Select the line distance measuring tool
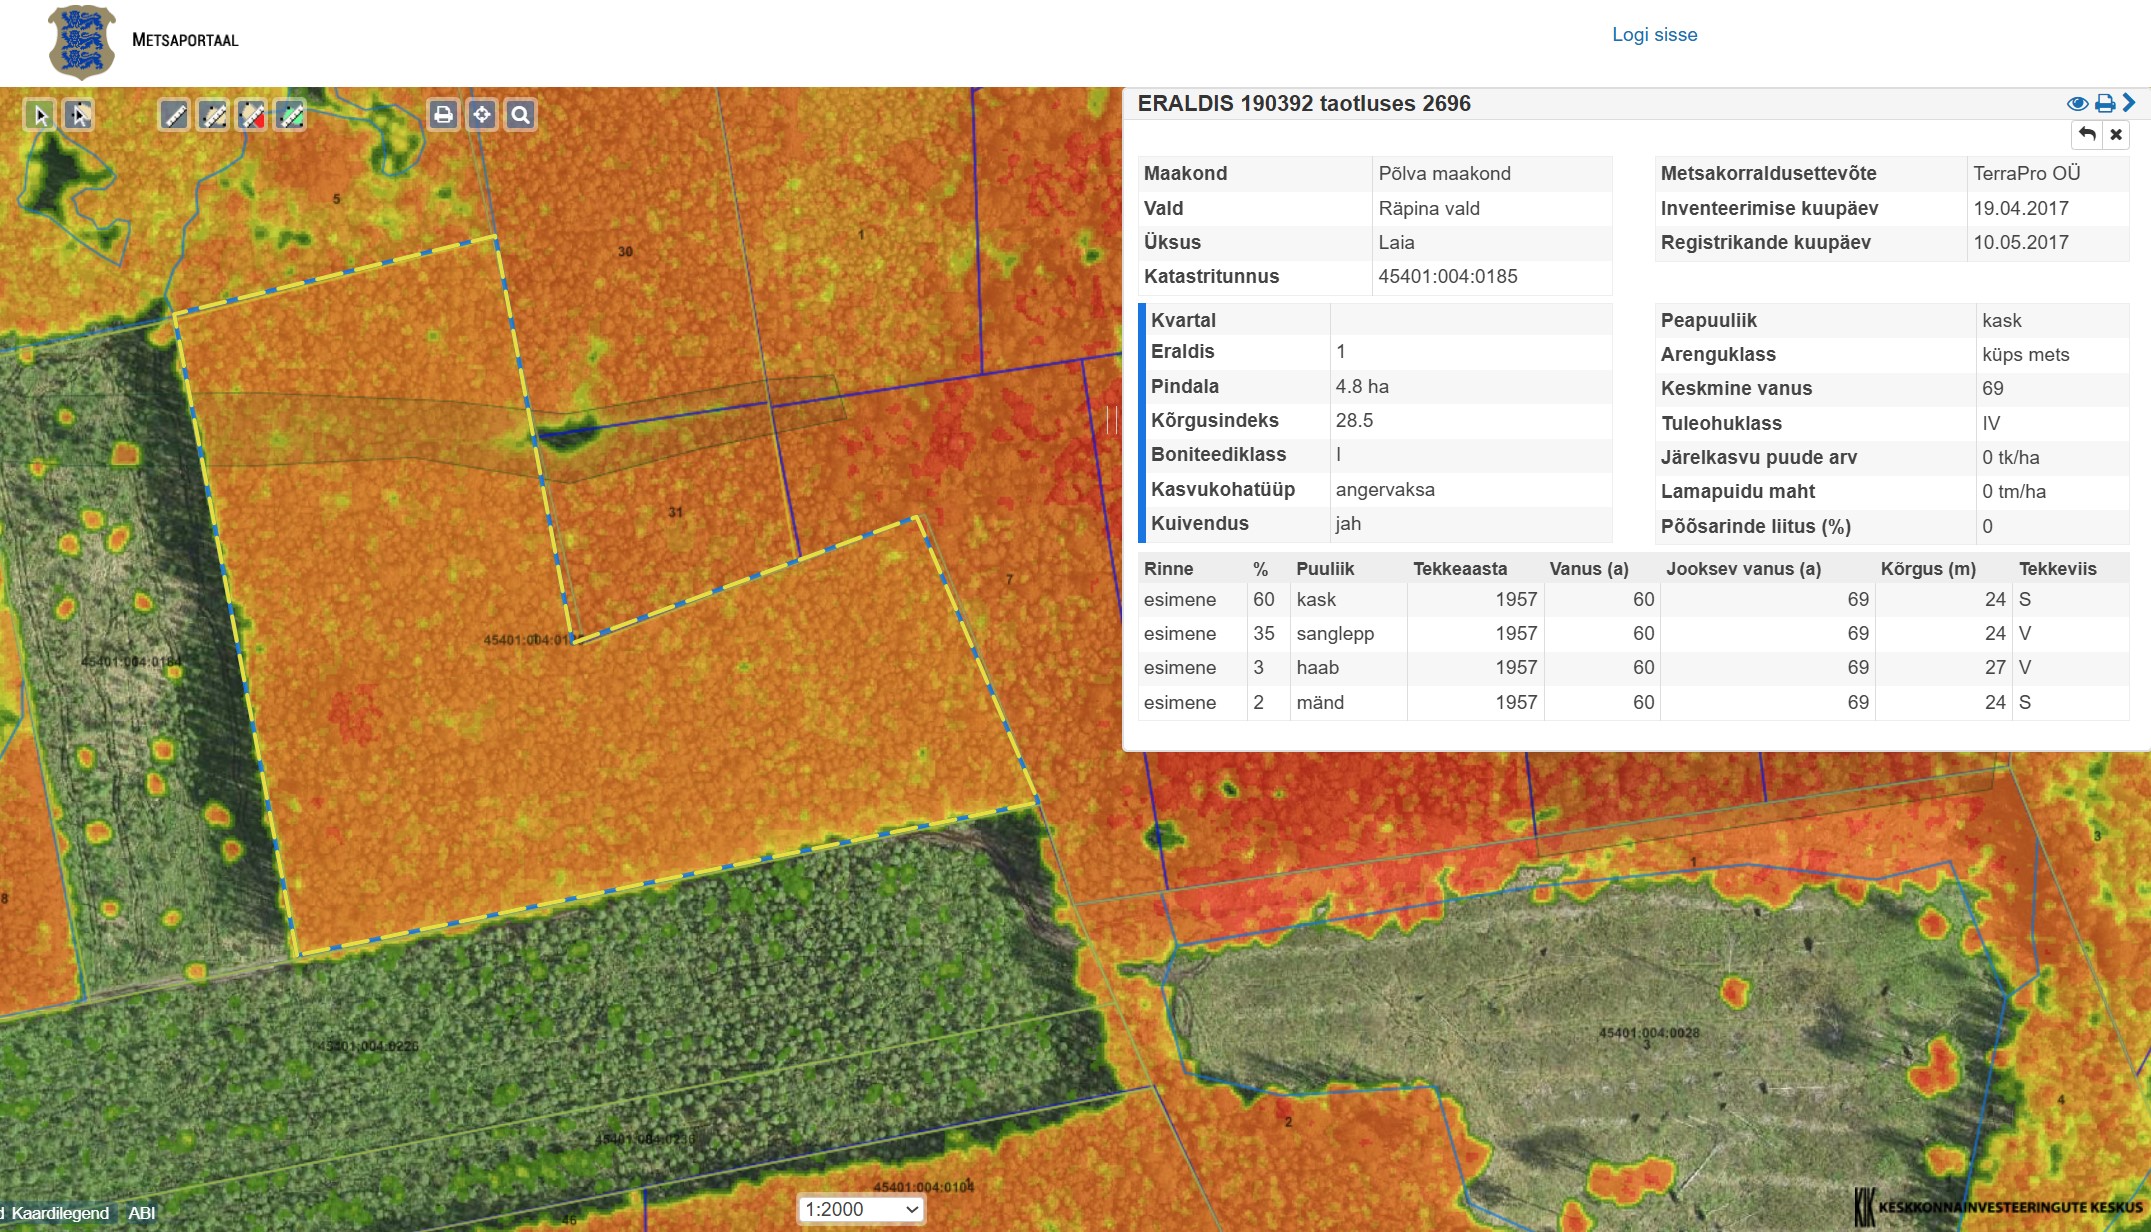2151x1232 pixels. [x=174, y=115]
